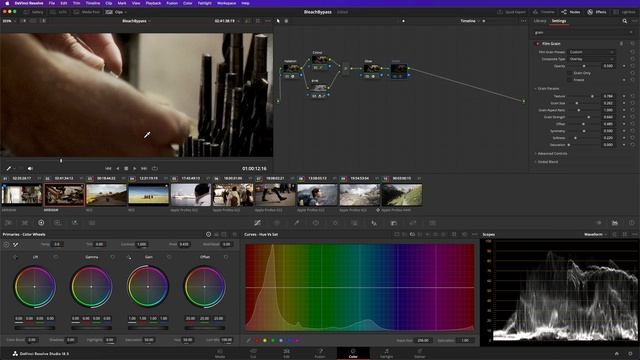This screenshot has width=640, height=360.
Task: Select the Film Grain node in graph
Action: click(x=398, y=70)
